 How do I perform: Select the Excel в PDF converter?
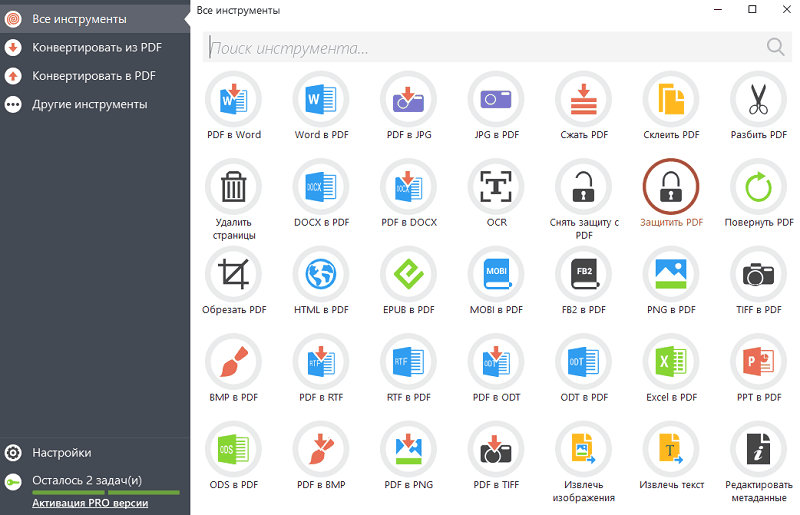(x=671, y=361)
